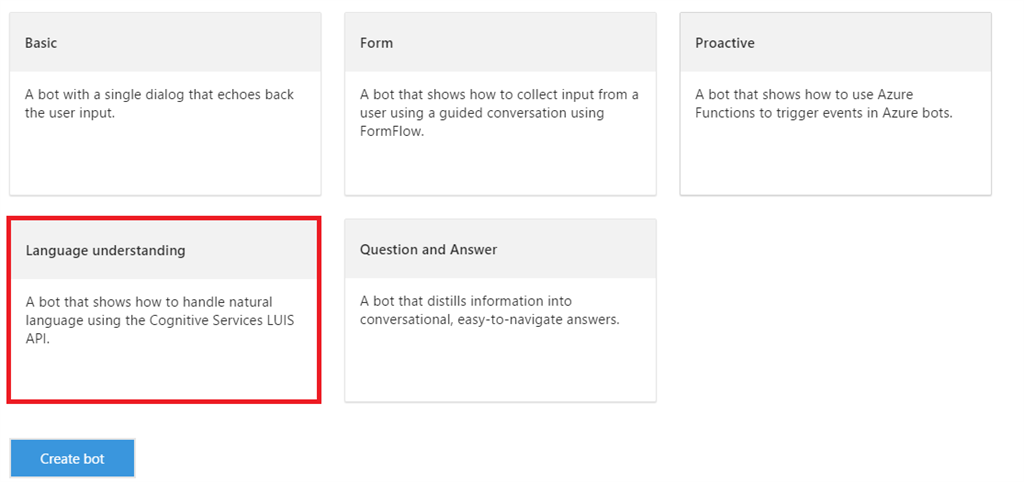1024x482 pixels.
Task: Click the "Proactive" heading label
Action: click(725, 43)
